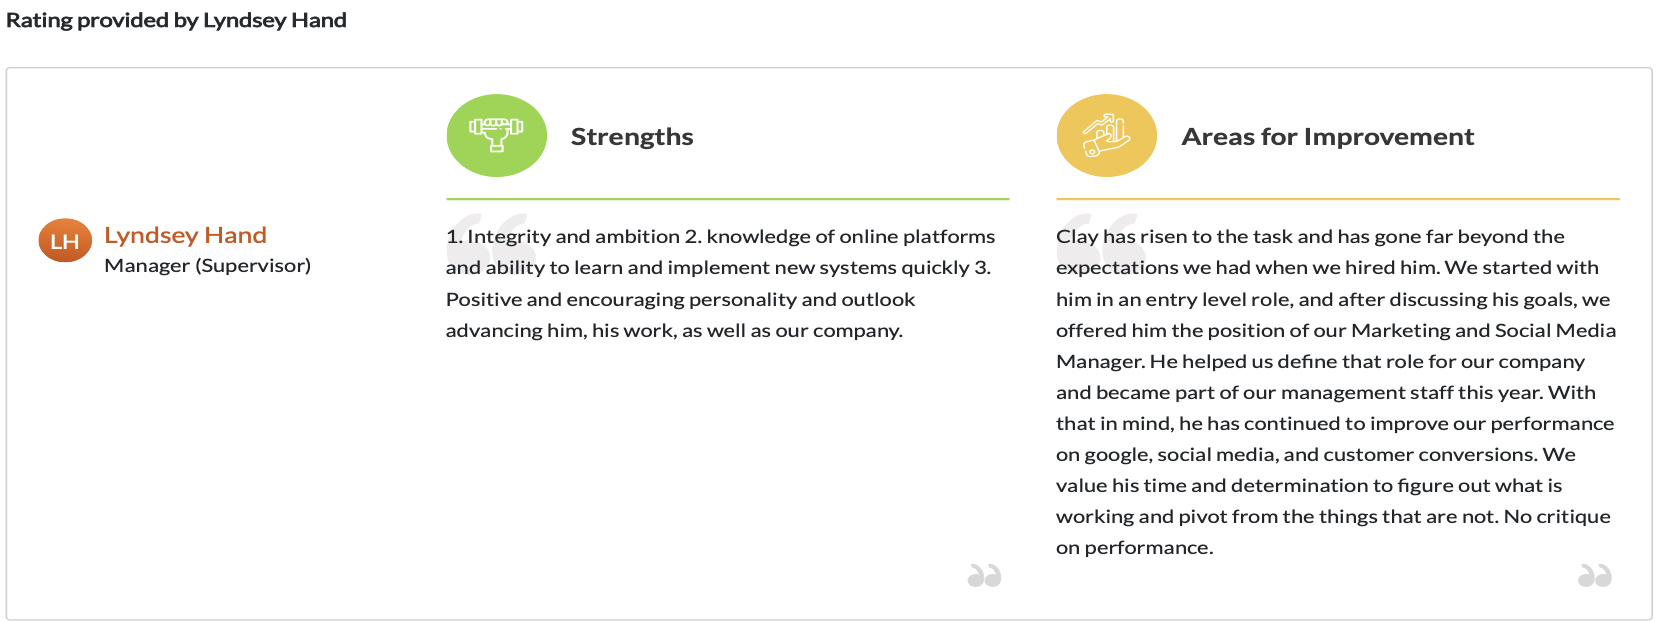
Task: Click "on performance." ending the feedback
Action: [1134, 548]
